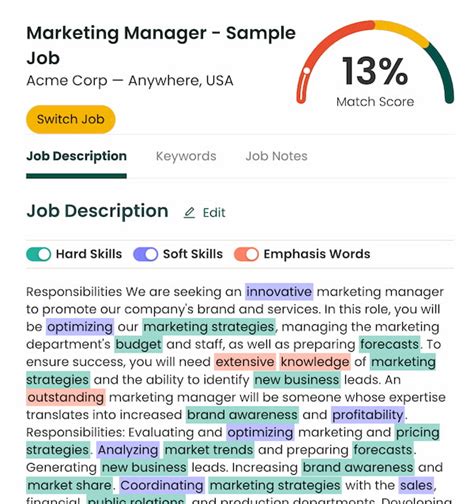The image size is (474, 504).
Task: Click the highlighted word innovative
Action: (x=279, y=292)
